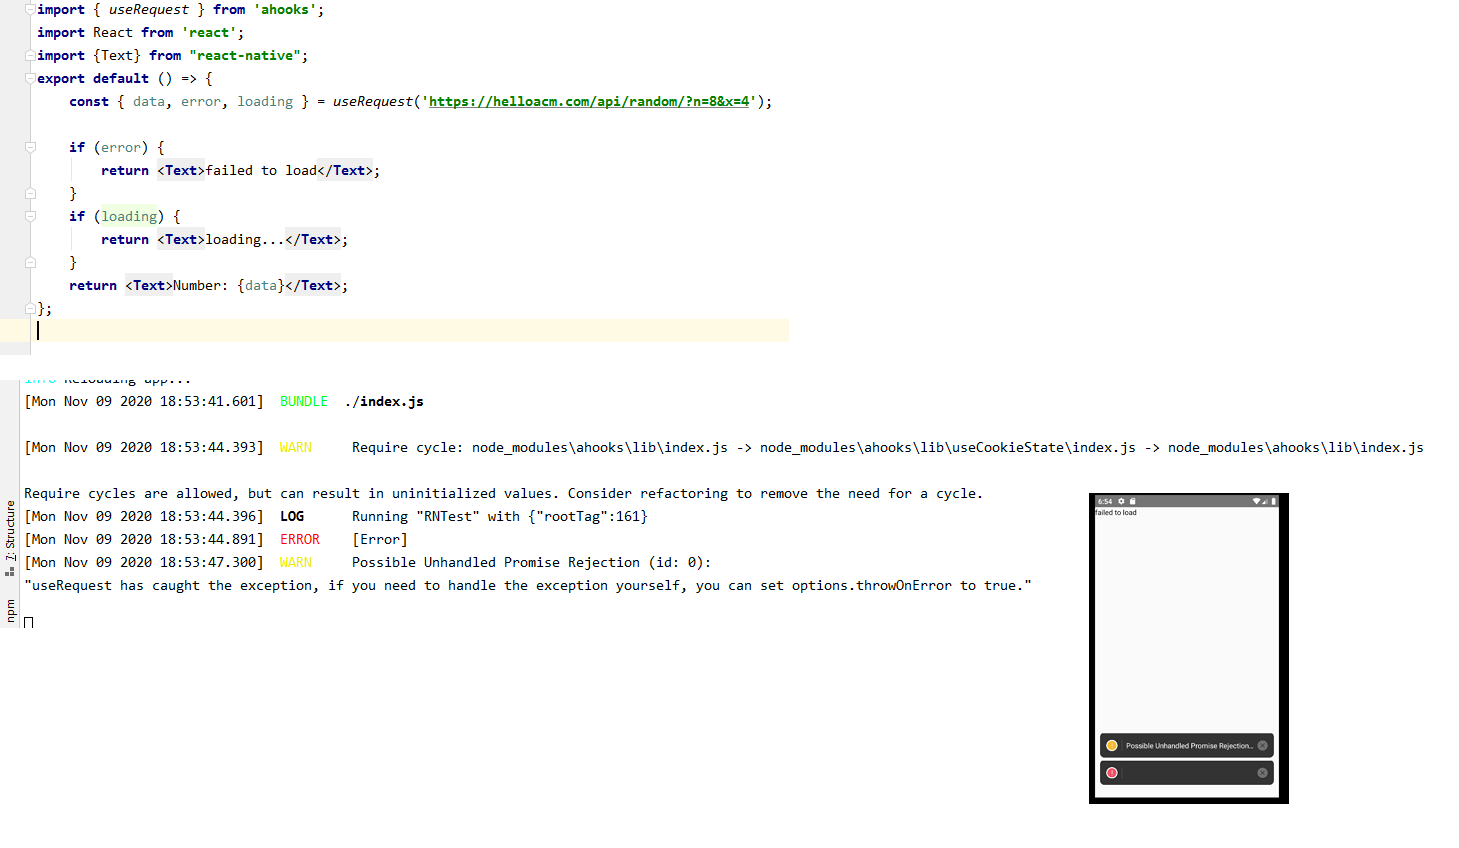
Task: Open the Possible Unhandled Promise Rejection message
Action: pyautogui.click(x=1189, y=746)
